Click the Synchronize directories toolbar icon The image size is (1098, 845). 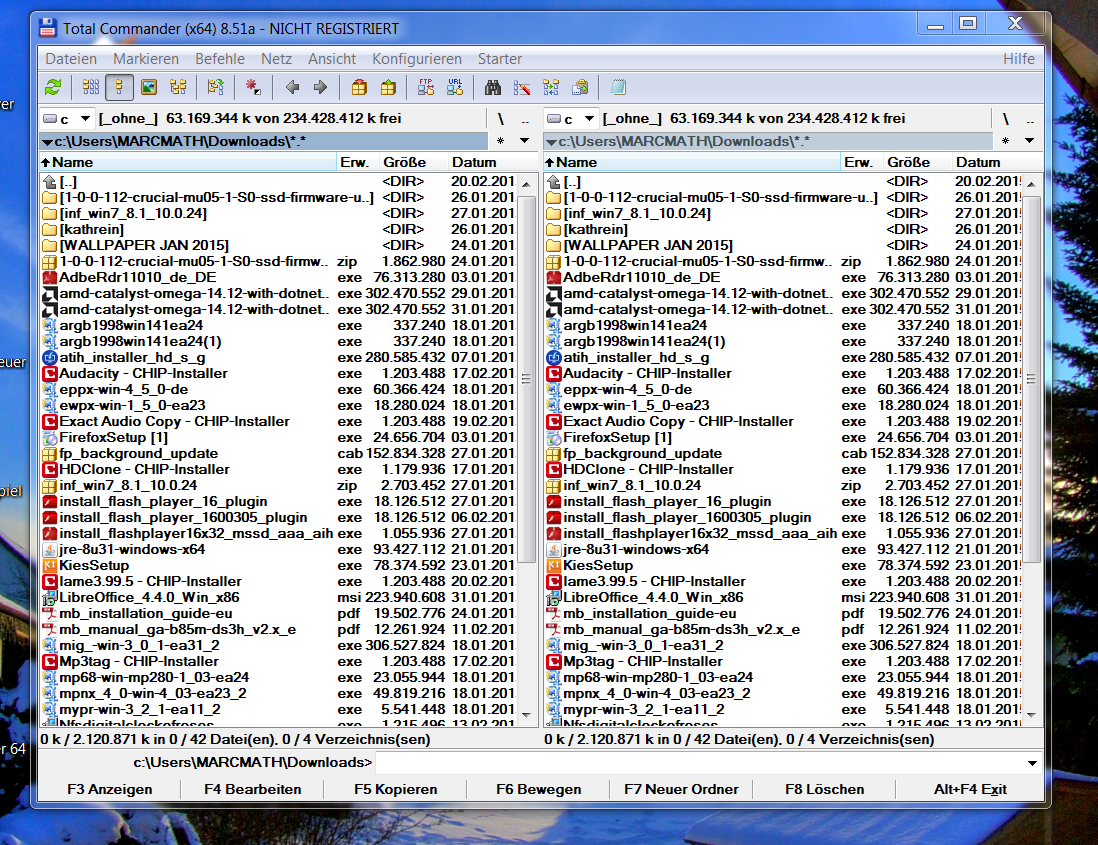[x=551, y=88]
